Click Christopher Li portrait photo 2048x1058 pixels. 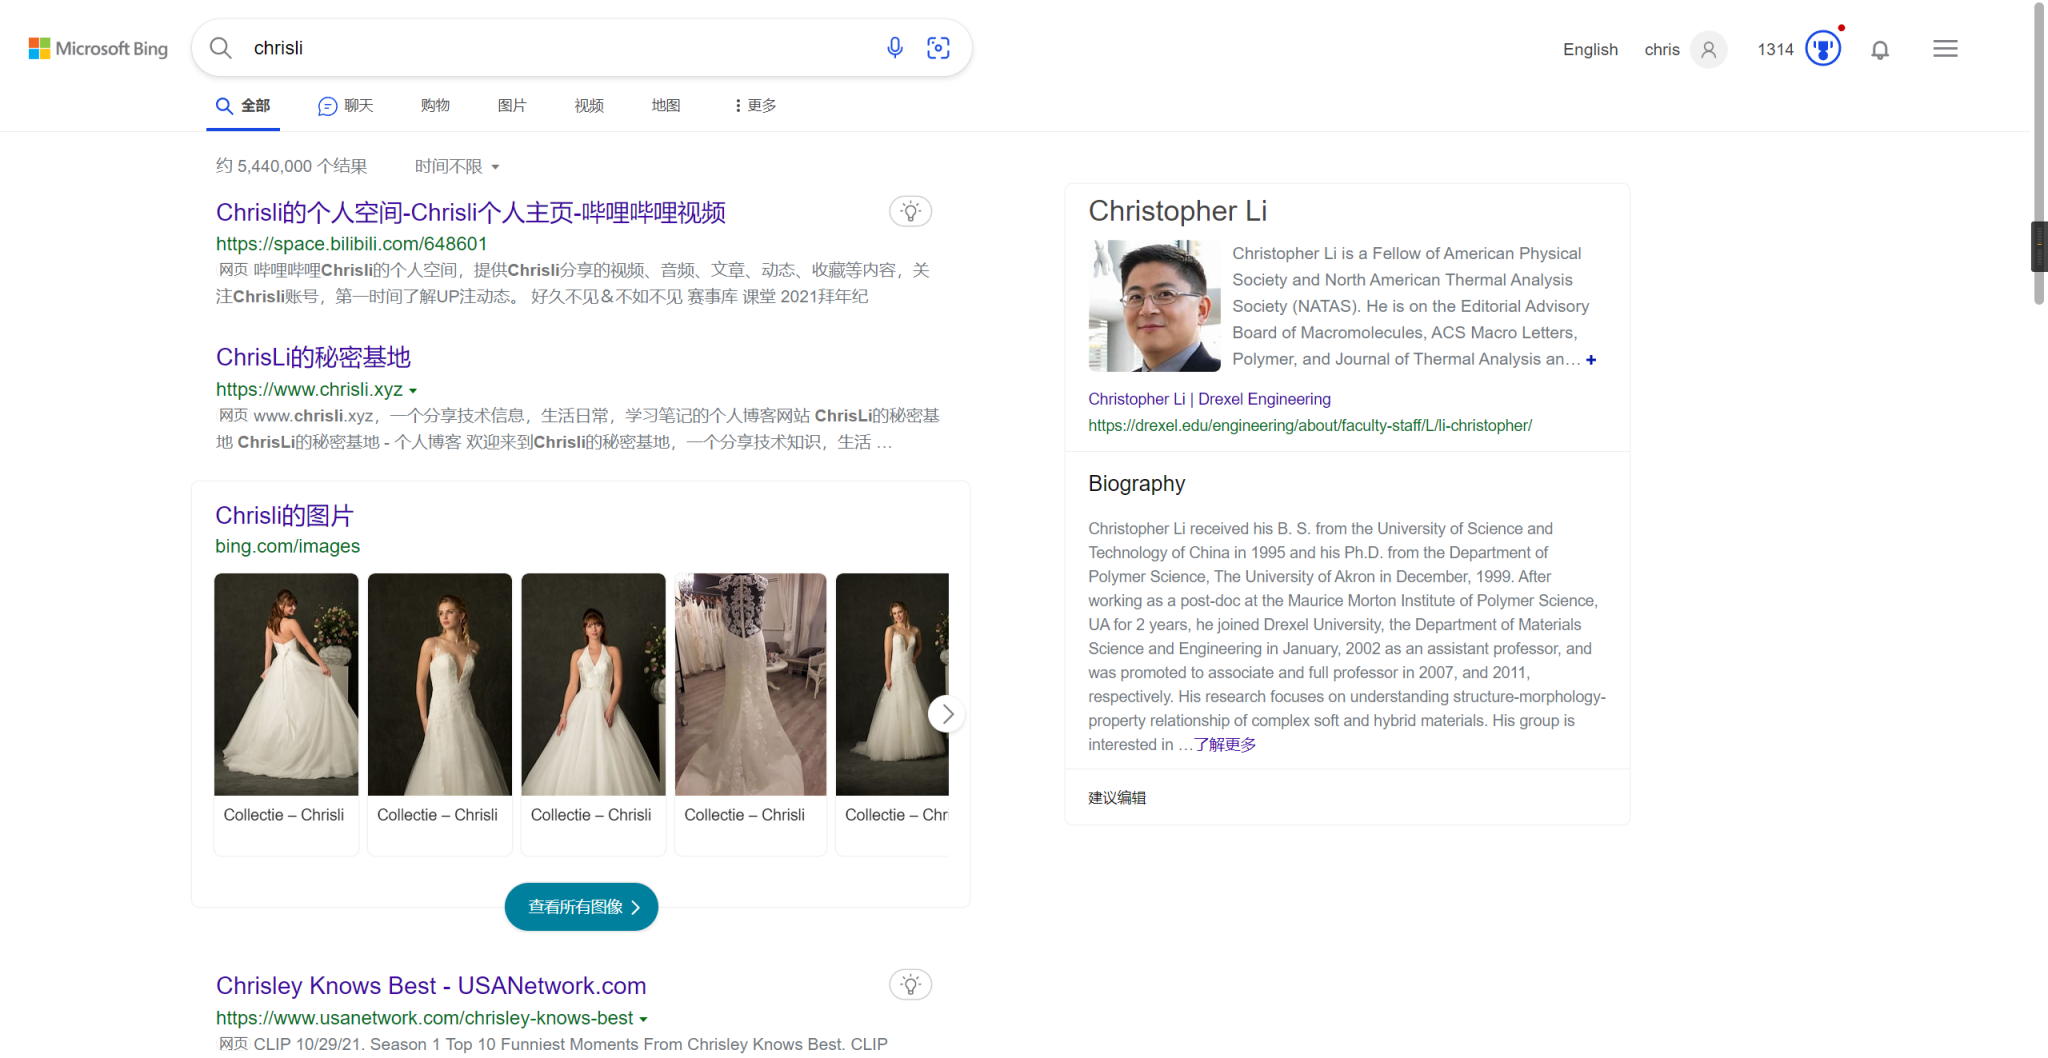[x=1154, y=306]
